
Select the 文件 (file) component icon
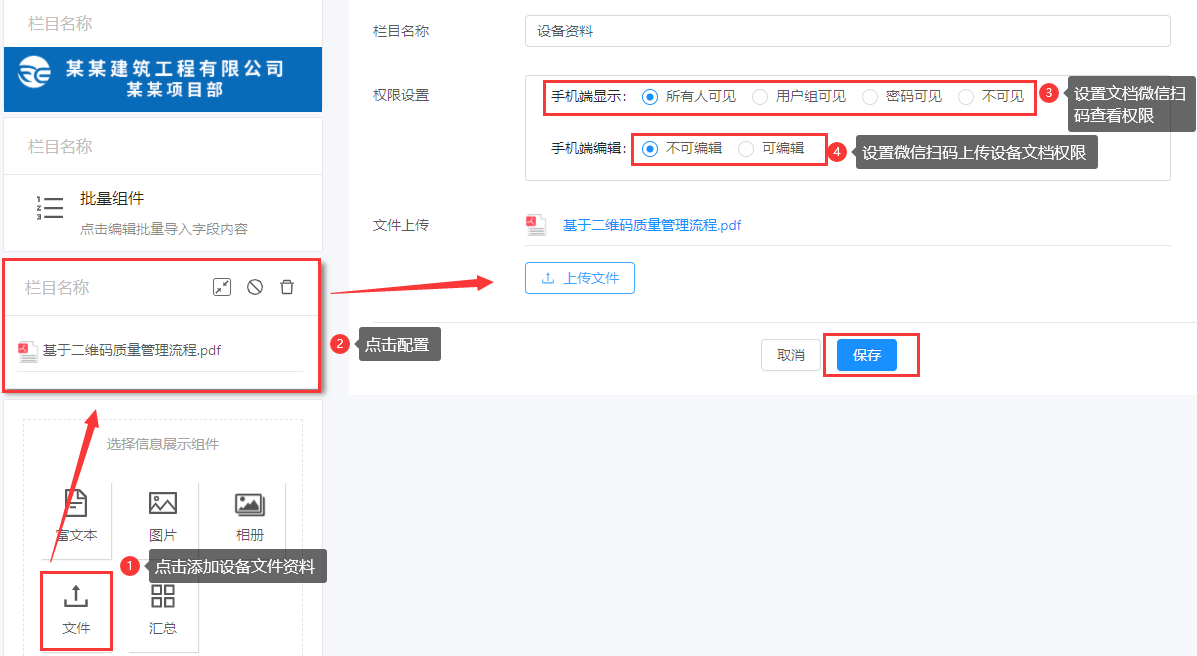tap(75, 610)
